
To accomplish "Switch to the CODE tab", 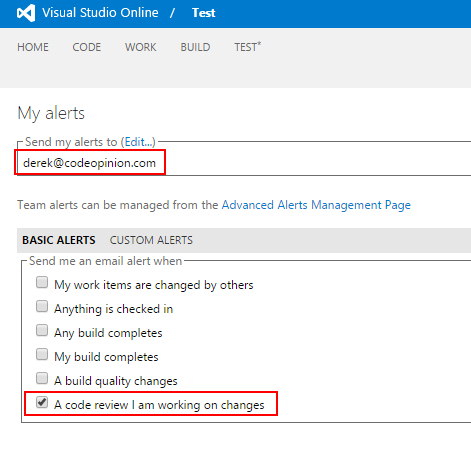I will tap(87, 47).
